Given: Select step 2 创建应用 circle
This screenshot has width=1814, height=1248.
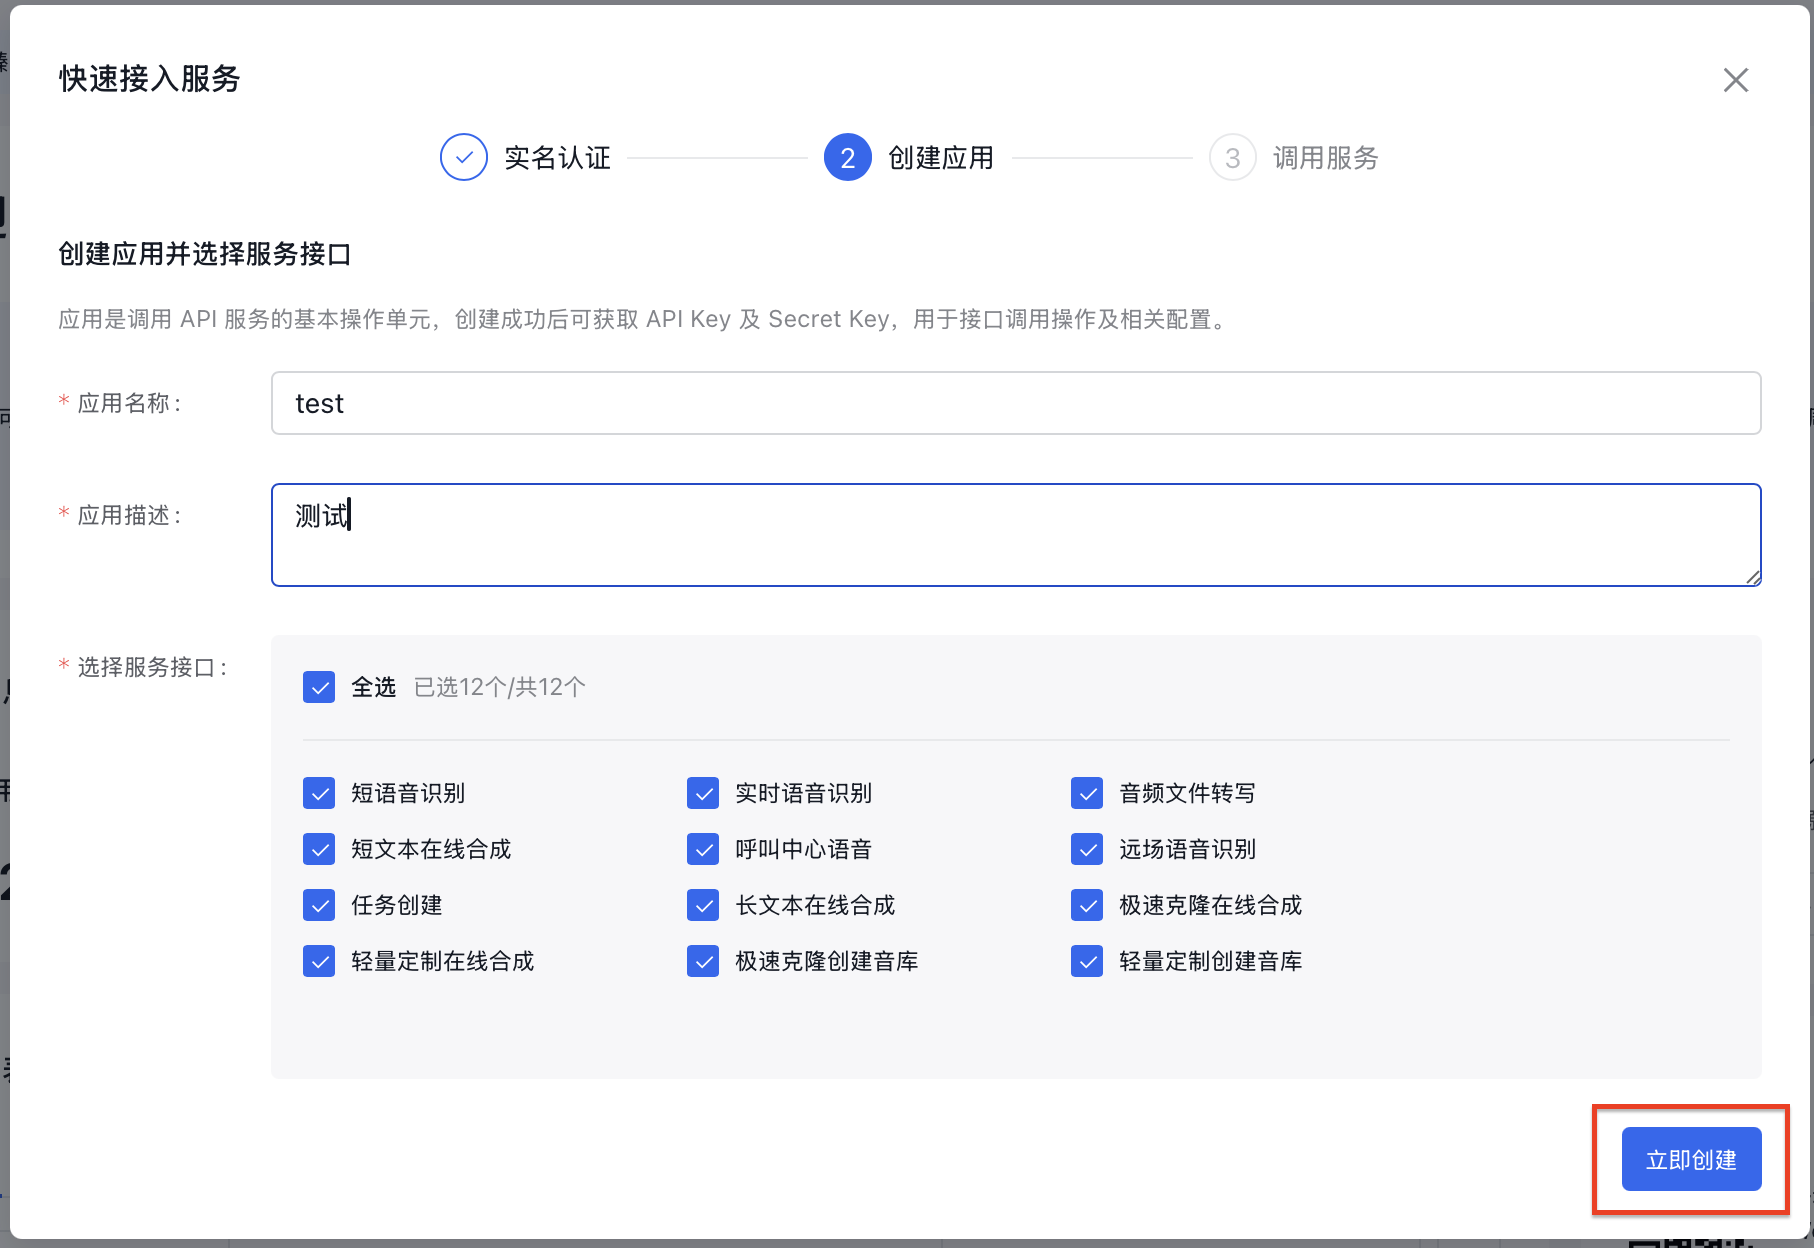Looking at the screenshot, I should [x=848, y=157].
